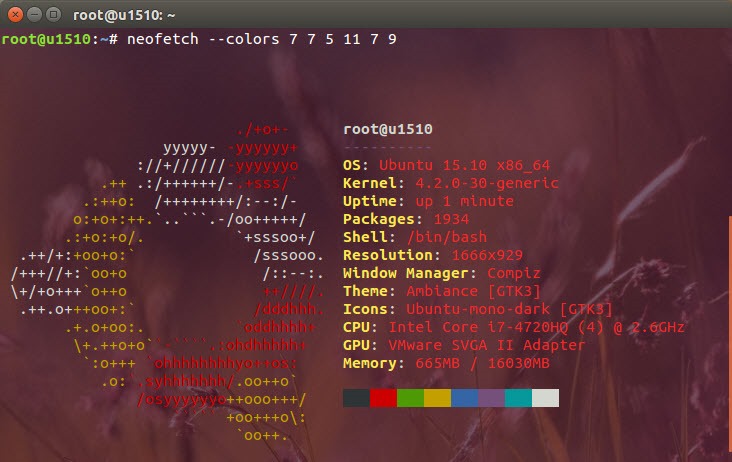Click the packages value '1934'

point(451,219)
